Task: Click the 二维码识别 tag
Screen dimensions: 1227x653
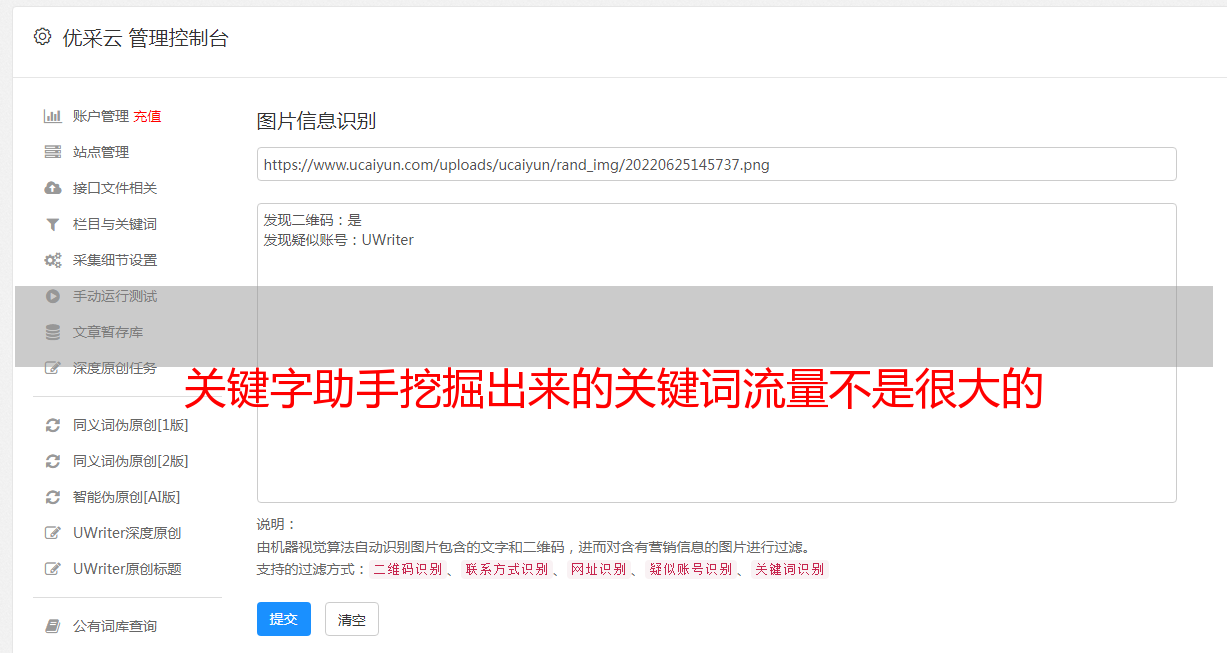Action: [x=407, y=569]
